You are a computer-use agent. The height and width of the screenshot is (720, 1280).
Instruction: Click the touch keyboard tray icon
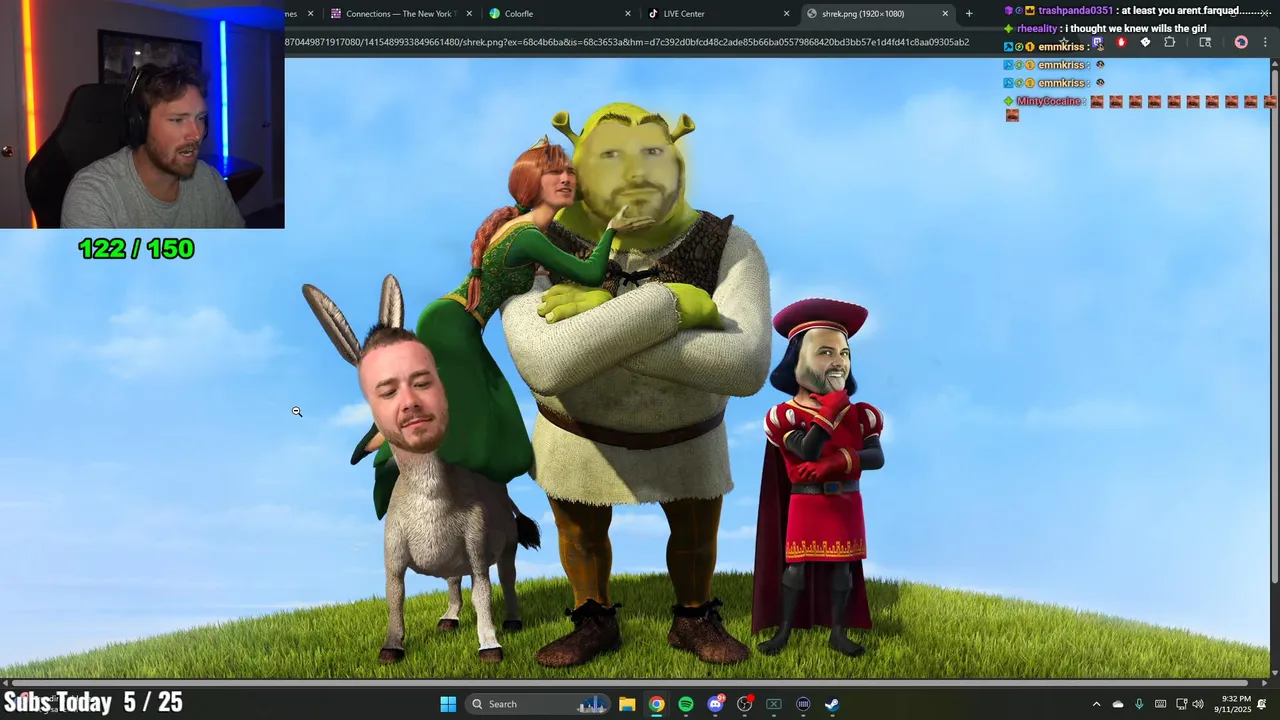coord(1160,704)
